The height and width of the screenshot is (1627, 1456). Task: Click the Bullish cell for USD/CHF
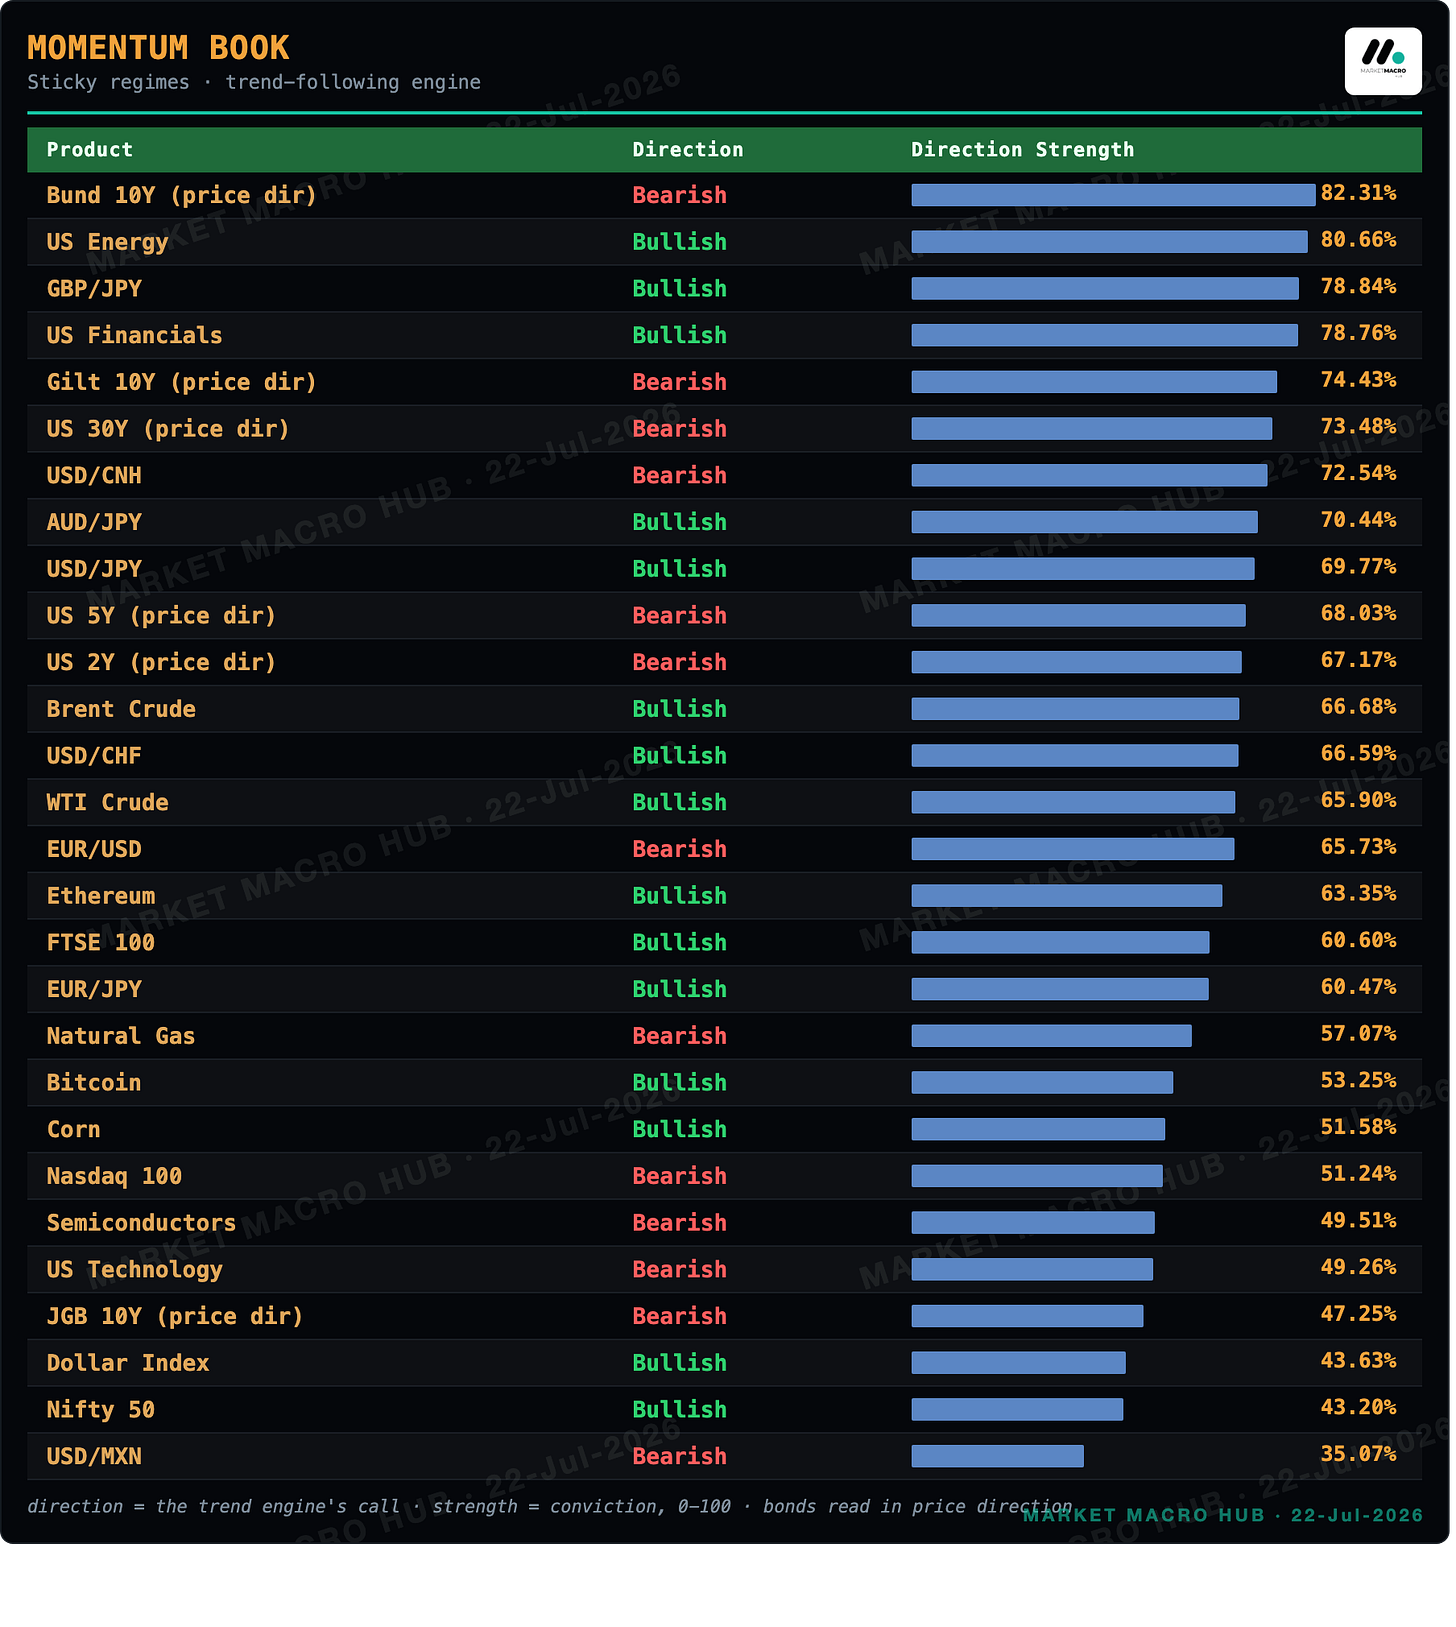pyautogui.click(x=679, y=756)
